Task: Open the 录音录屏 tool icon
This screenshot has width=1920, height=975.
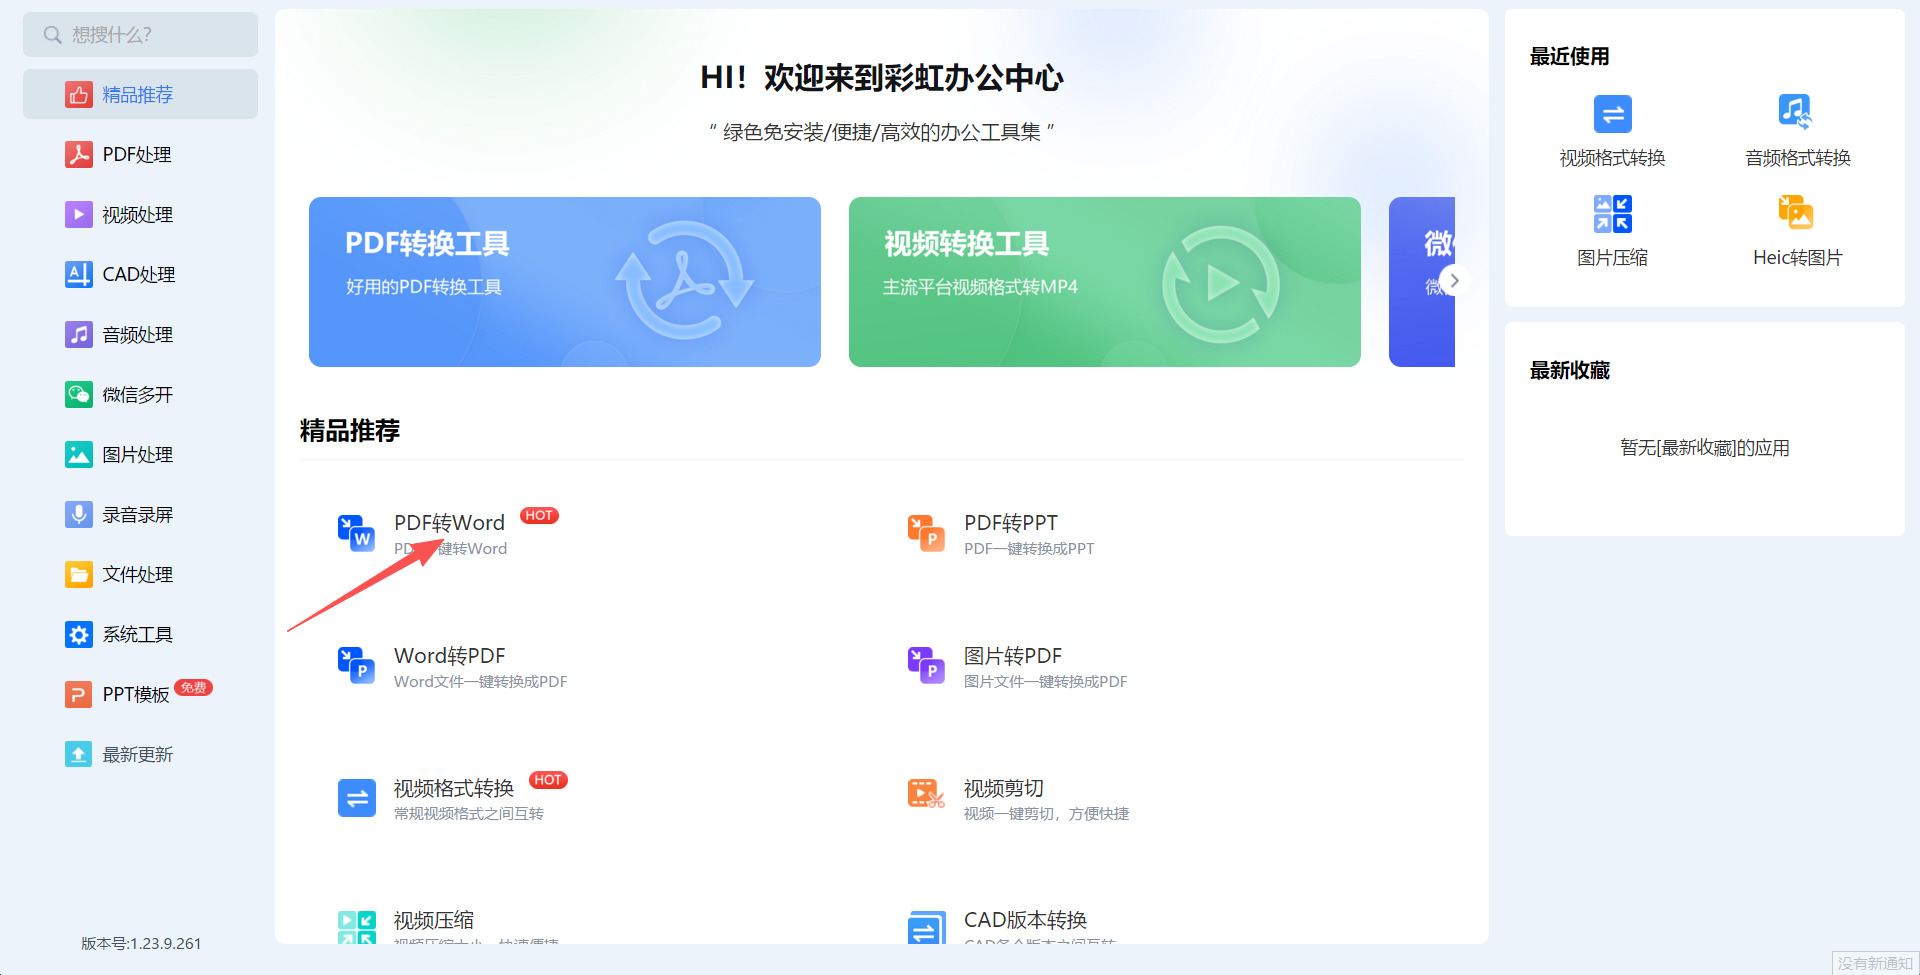Action: click(79, 514)
